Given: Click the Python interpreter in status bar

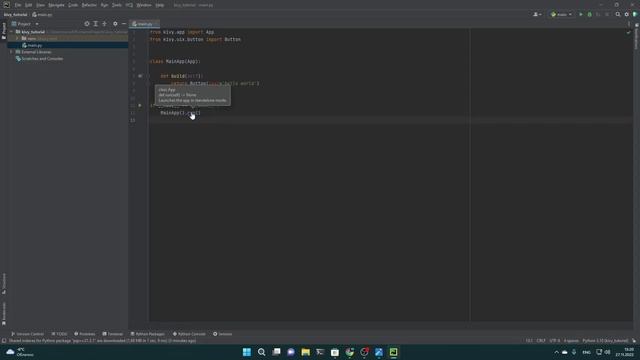Looking at the screenshot, I should point(605,341).
